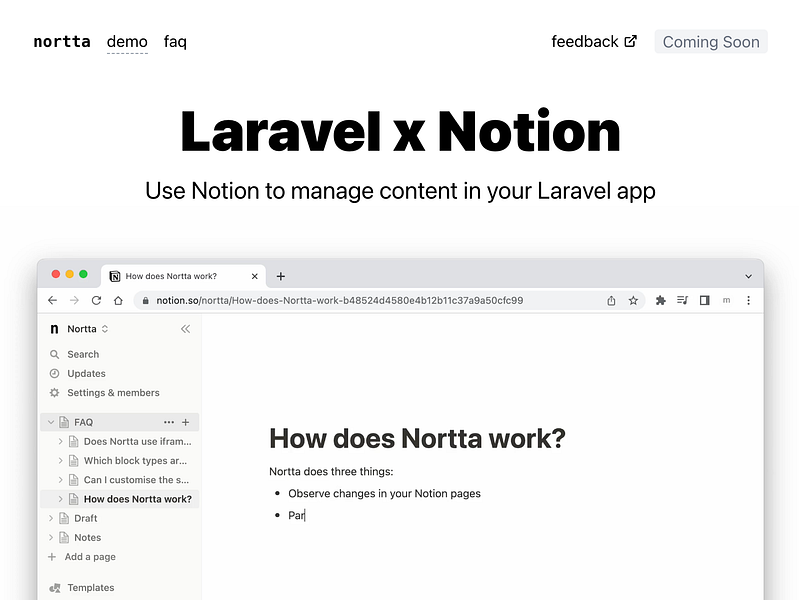Click the Templates shapes icon
The width and height of the screenshot is (799, 600).
tap(55, 588)
